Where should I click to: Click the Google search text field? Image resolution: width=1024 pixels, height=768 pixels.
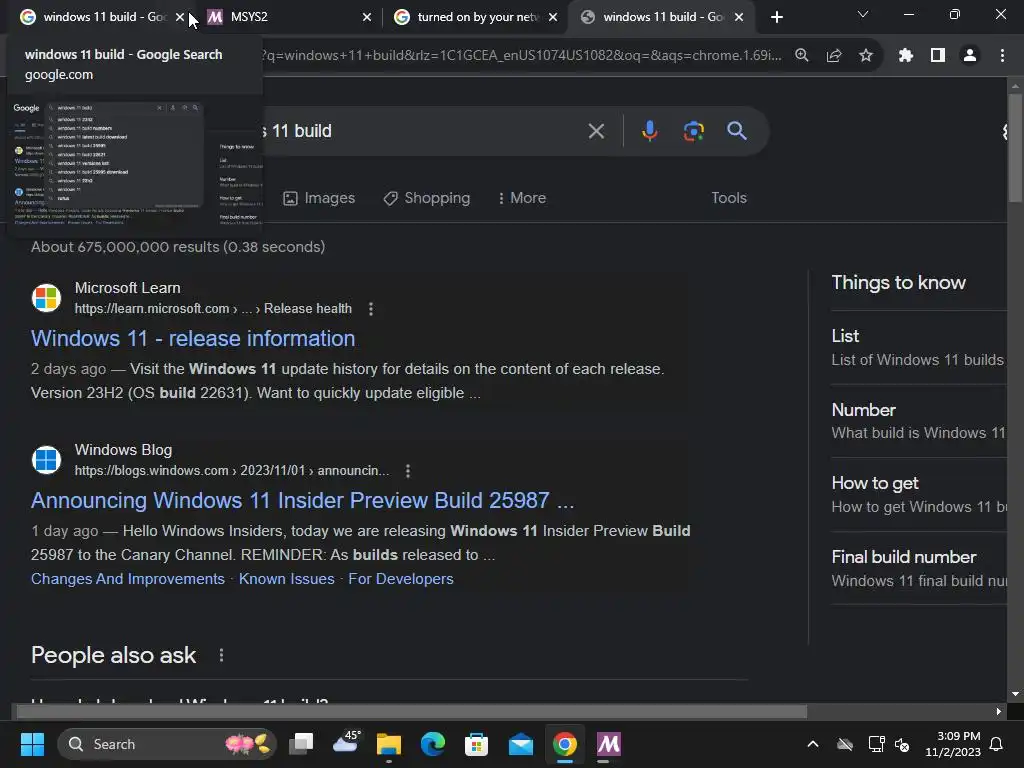pyautogui.click(x=418, y=131)
